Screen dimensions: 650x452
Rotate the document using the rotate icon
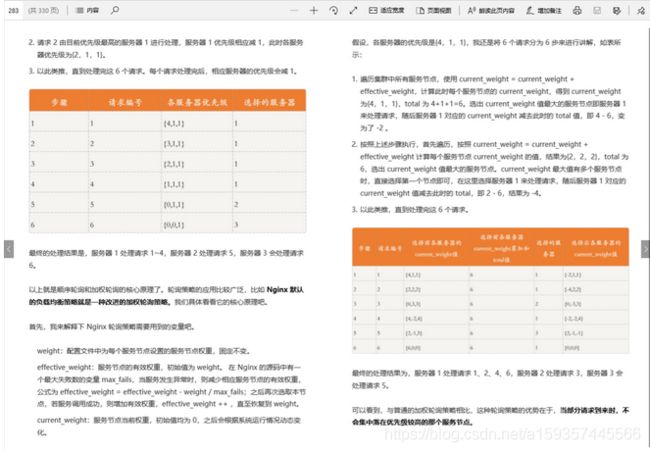pyautogui.click(x=334, y=10)
